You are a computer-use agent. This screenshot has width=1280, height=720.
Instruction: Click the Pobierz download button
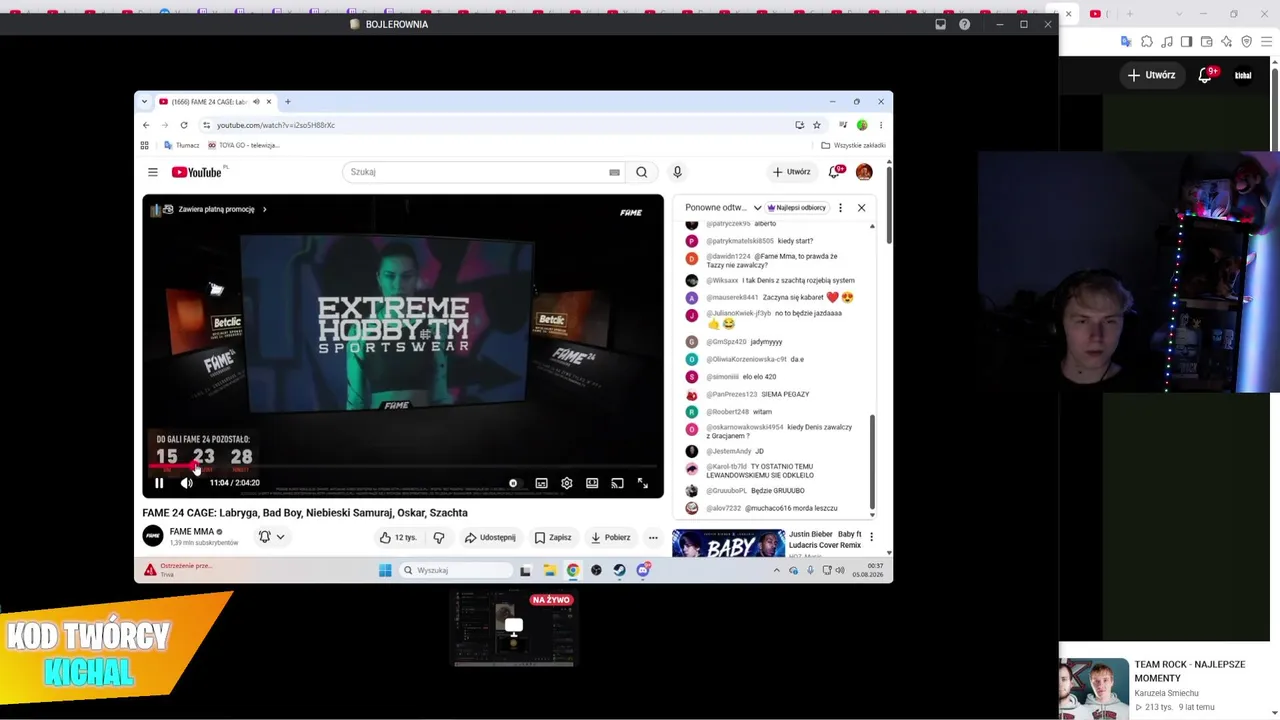click(610, 538)
